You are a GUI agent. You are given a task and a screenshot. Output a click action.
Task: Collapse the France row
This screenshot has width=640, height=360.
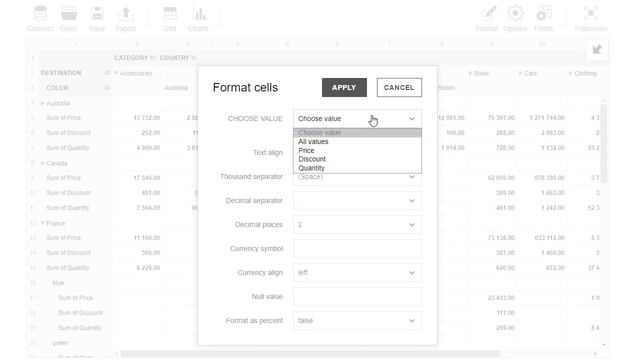[x=42, y=223]
